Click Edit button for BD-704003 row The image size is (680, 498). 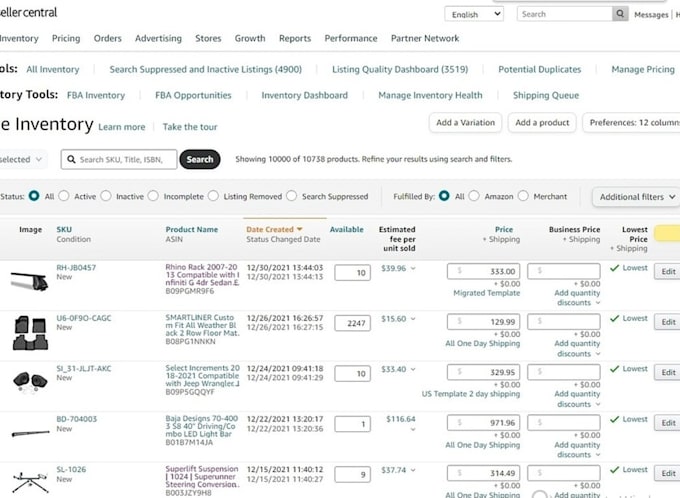click(x=668, y=423)
